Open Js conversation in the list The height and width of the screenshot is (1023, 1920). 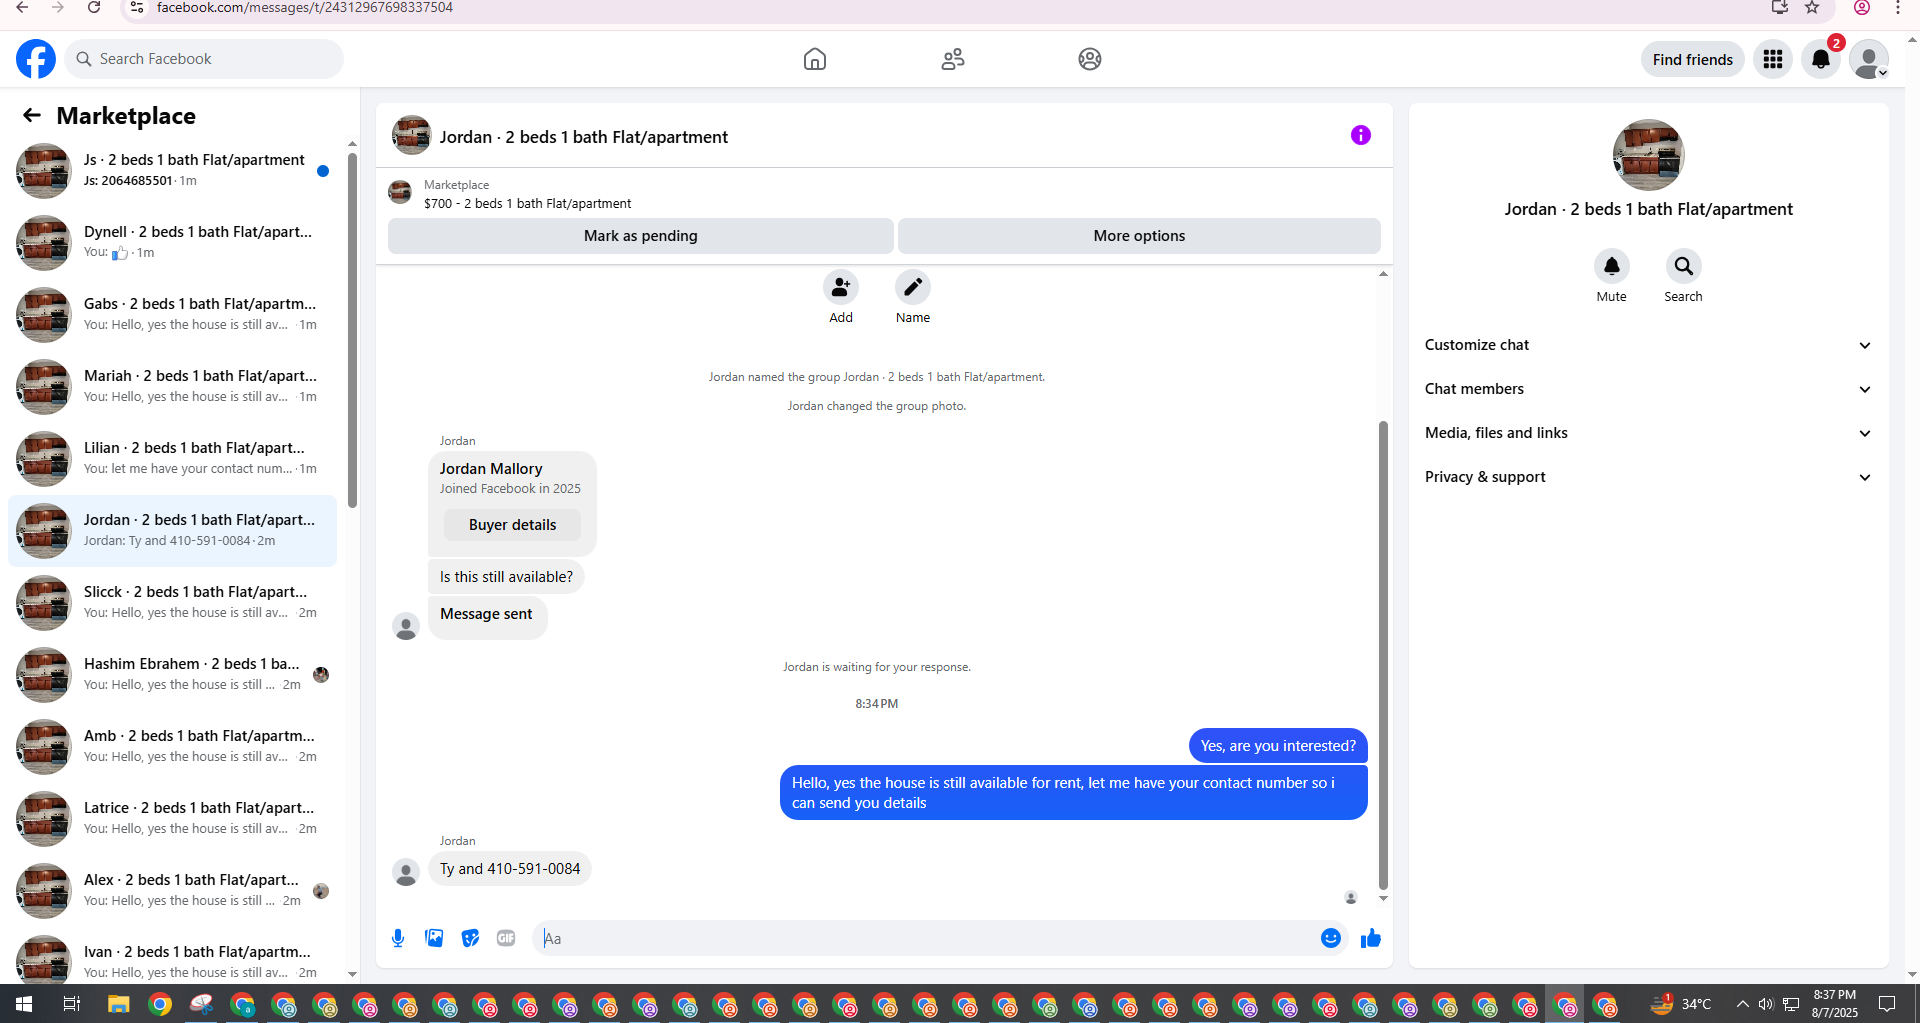point(172,171)
